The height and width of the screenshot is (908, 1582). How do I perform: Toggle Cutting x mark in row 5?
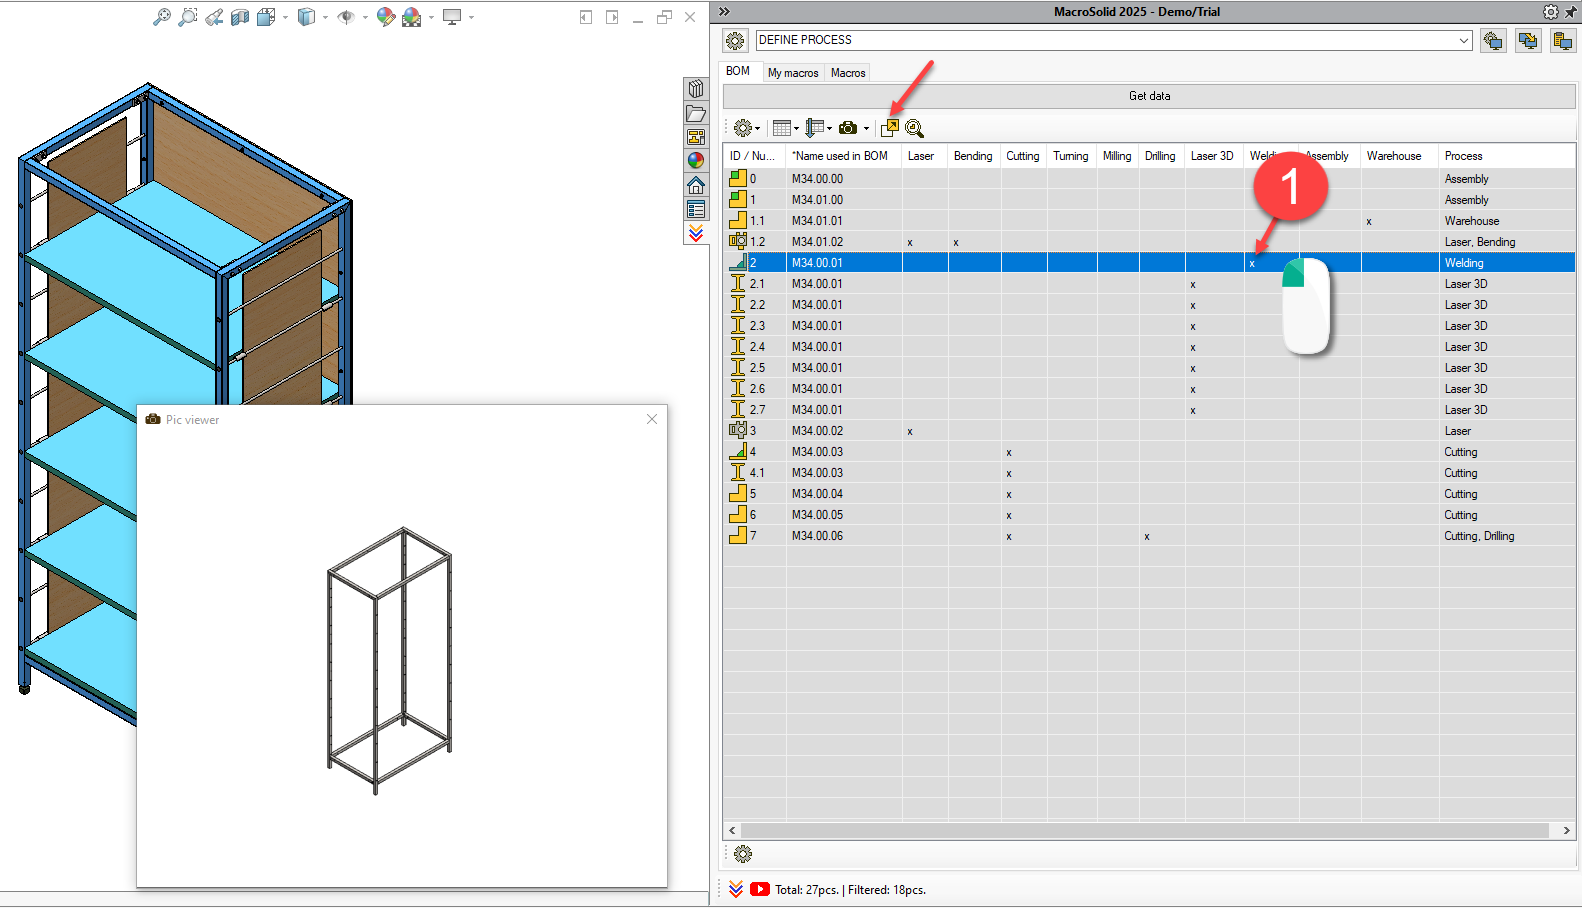(1009, 495)
